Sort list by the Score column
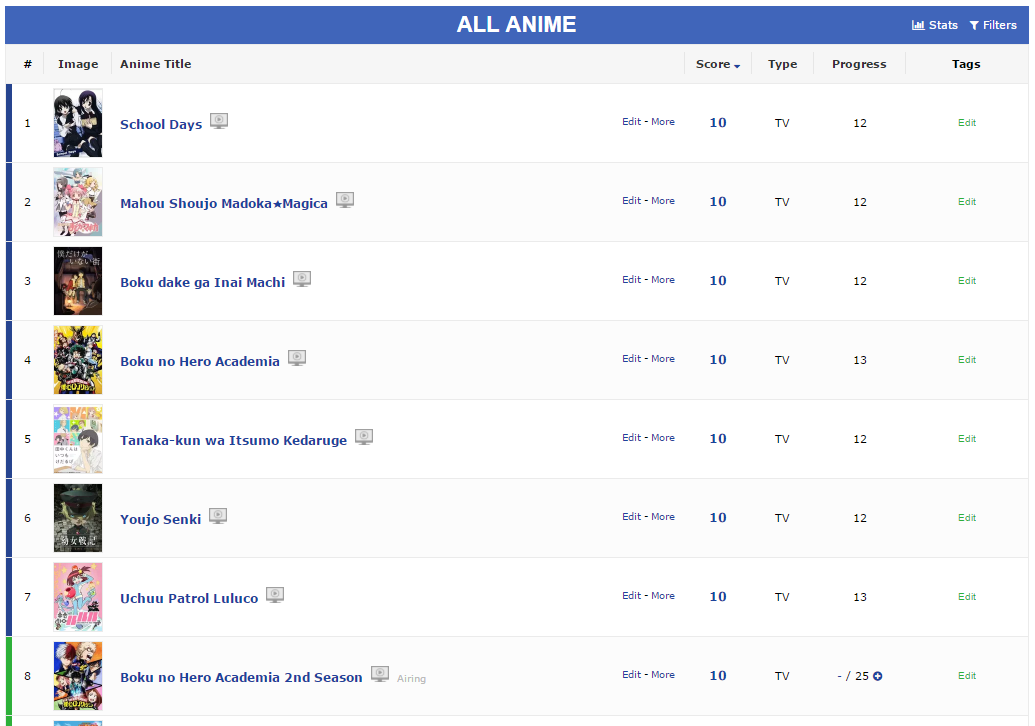Screen dimensions: 1035x726 click(x=718, y=64)
